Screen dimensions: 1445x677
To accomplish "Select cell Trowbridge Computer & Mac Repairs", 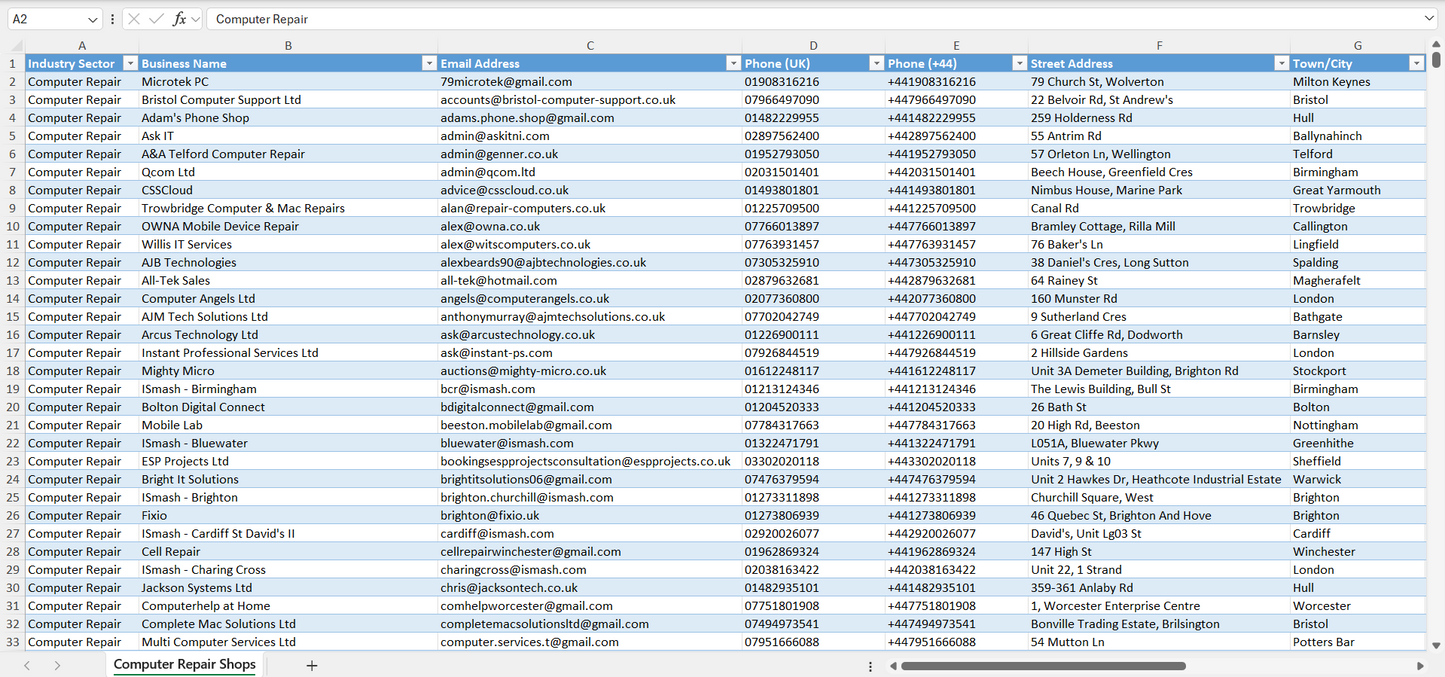I will point(288,208).
